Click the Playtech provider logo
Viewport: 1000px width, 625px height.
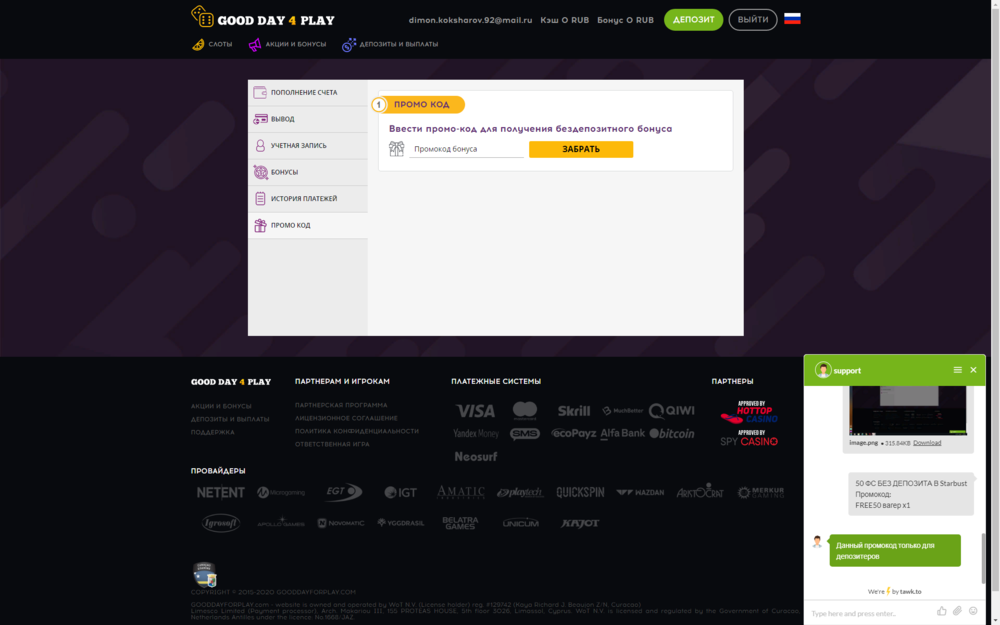[520, 492]
